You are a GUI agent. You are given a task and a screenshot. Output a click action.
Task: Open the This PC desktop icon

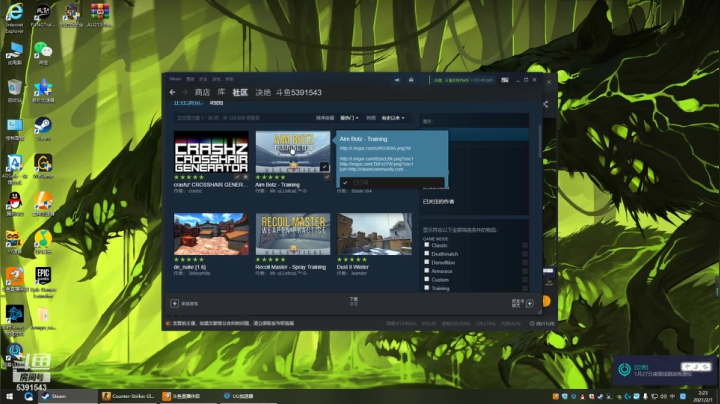click(15, 53)
